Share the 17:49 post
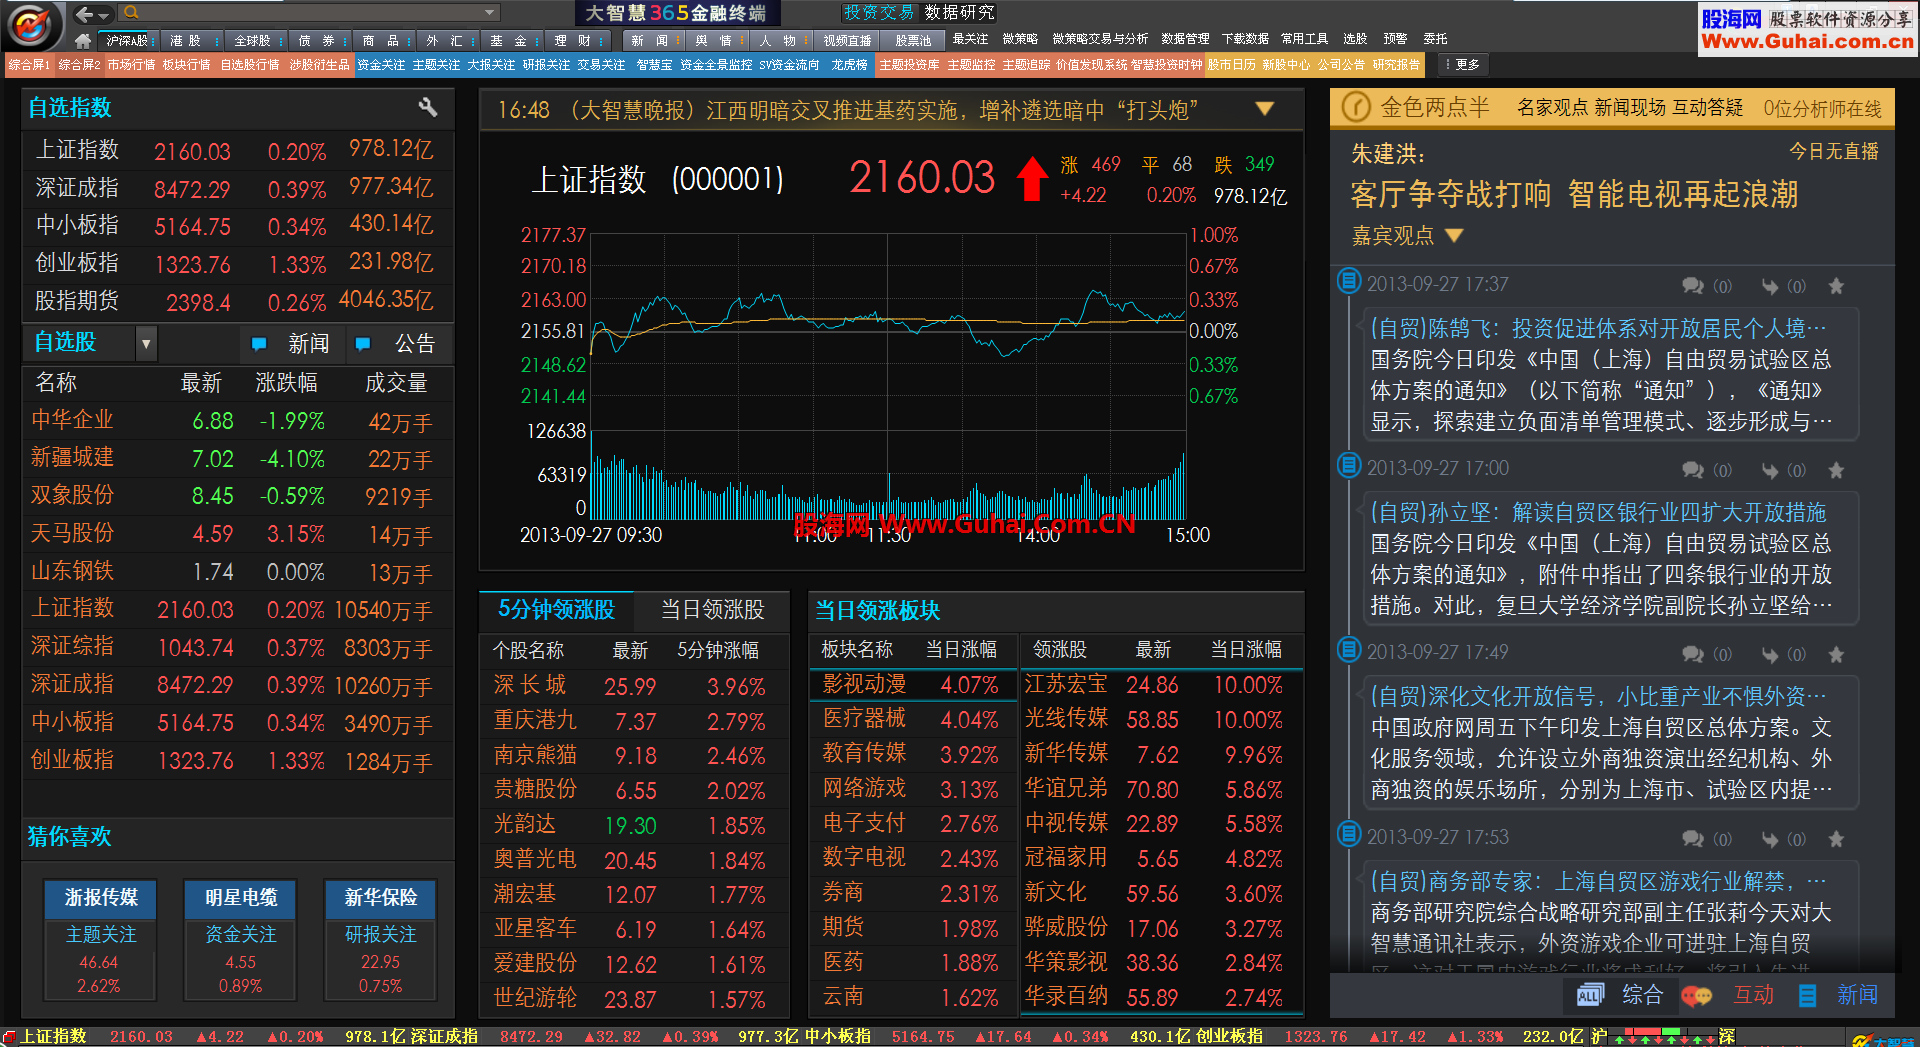 [1770, 655]
